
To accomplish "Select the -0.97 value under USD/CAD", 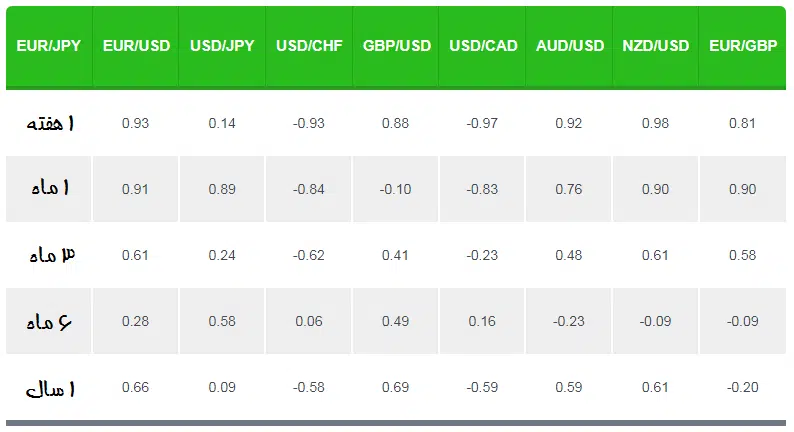I will 482,123.
